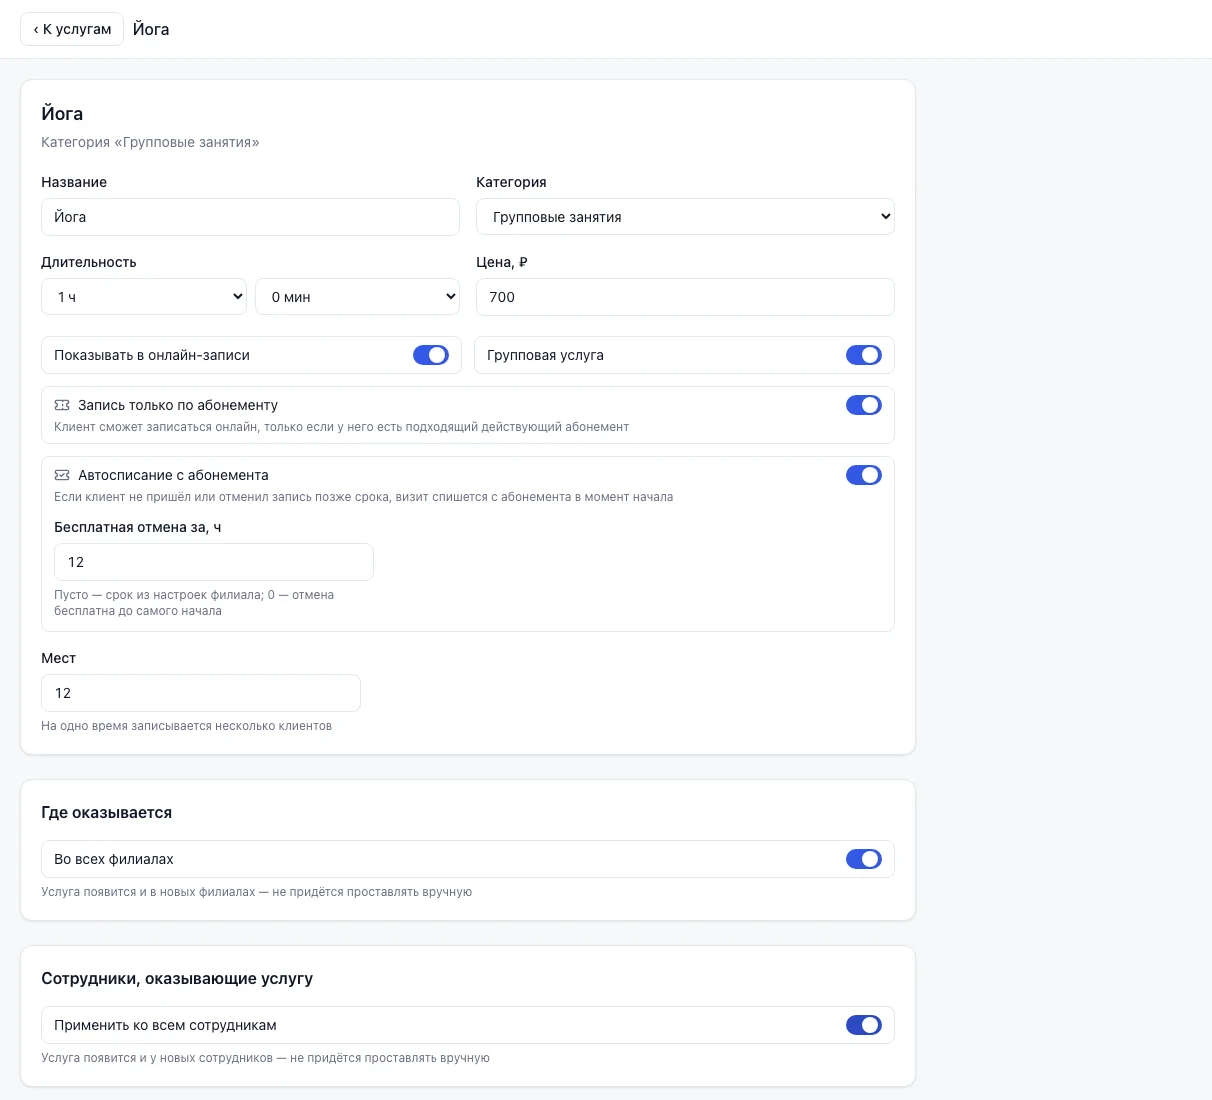
Task: Go back via the К услугам button
Action: (72, 29)
